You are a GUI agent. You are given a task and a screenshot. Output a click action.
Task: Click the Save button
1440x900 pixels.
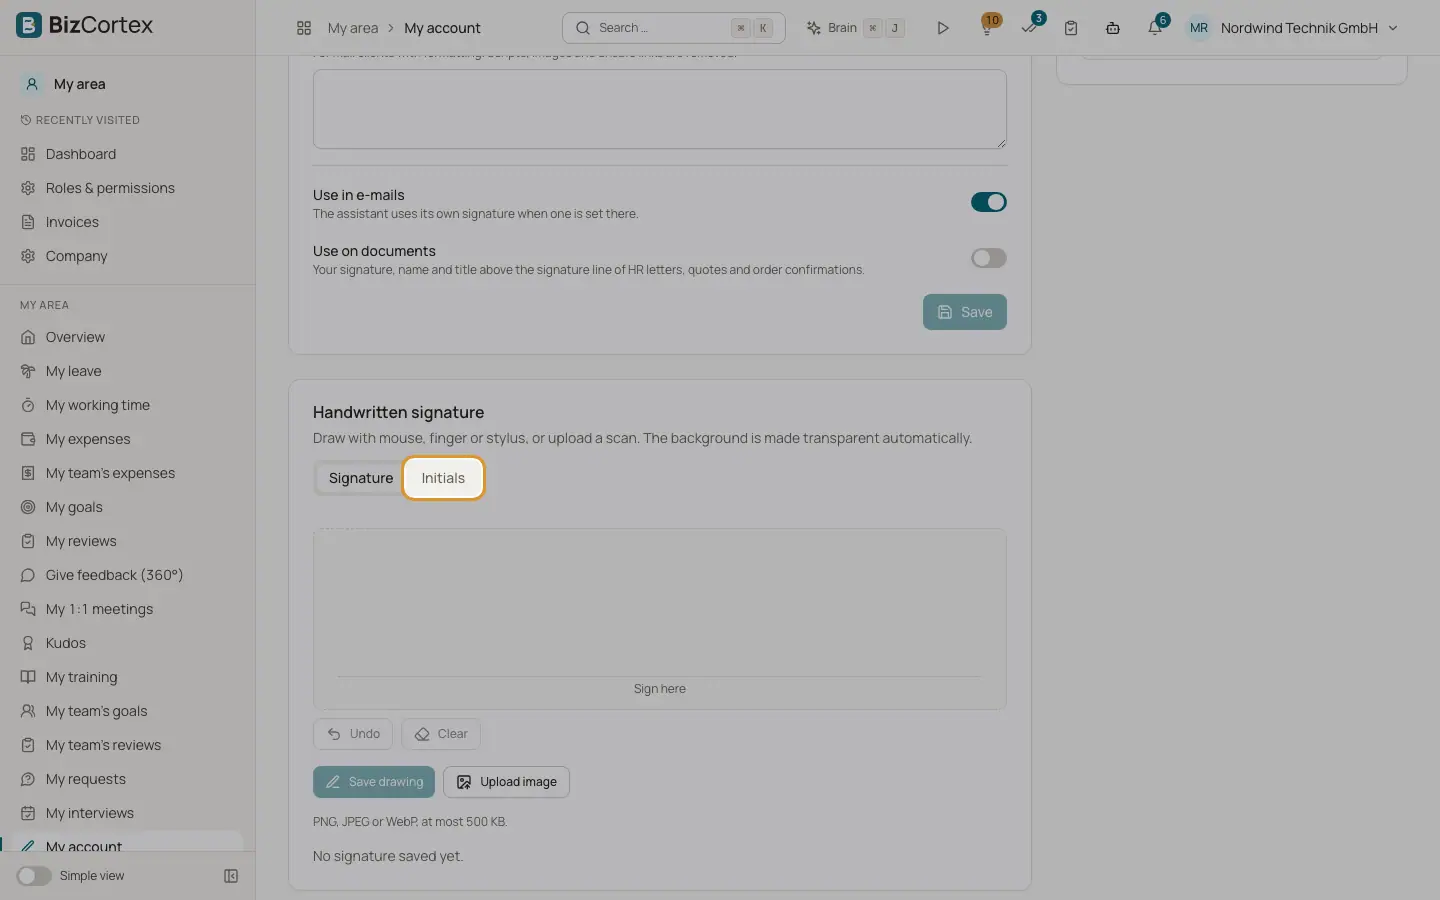[964, 312]
